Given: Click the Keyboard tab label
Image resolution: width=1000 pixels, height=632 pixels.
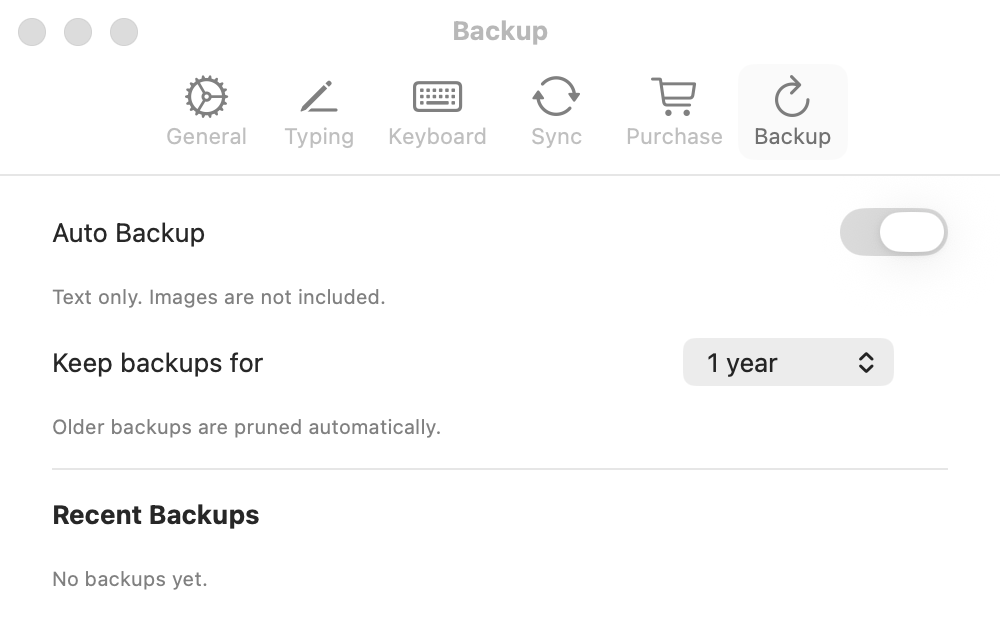Looking at the screenshot, I should point(438,136).
